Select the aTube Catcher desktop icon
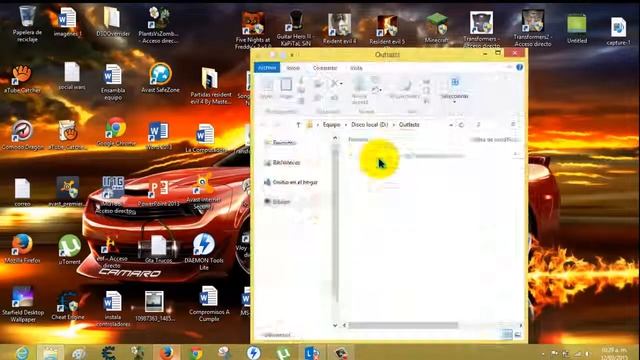This screenshot has width=640, height=360. [x=22, y=79]
